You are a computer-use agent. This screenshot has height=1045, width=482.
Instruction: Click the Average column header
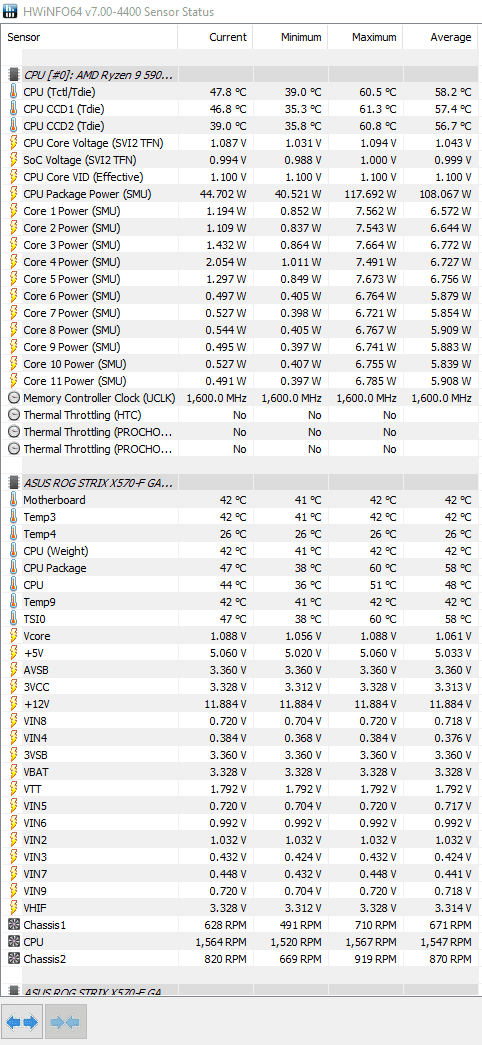pyautogui.click(x=441, y=37)
